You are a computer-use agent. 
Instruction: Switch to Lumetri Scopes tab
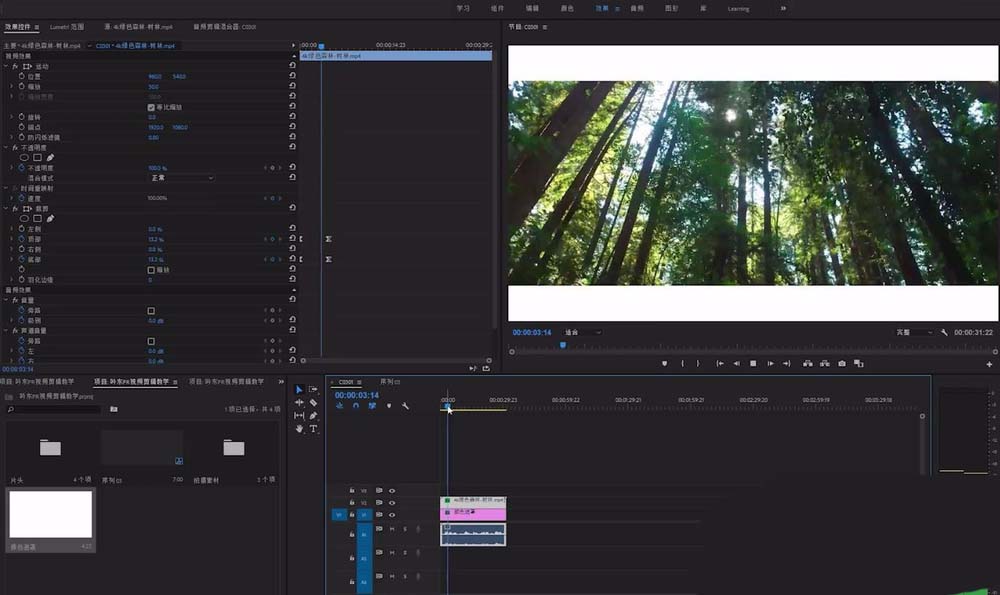coord(66,27)
